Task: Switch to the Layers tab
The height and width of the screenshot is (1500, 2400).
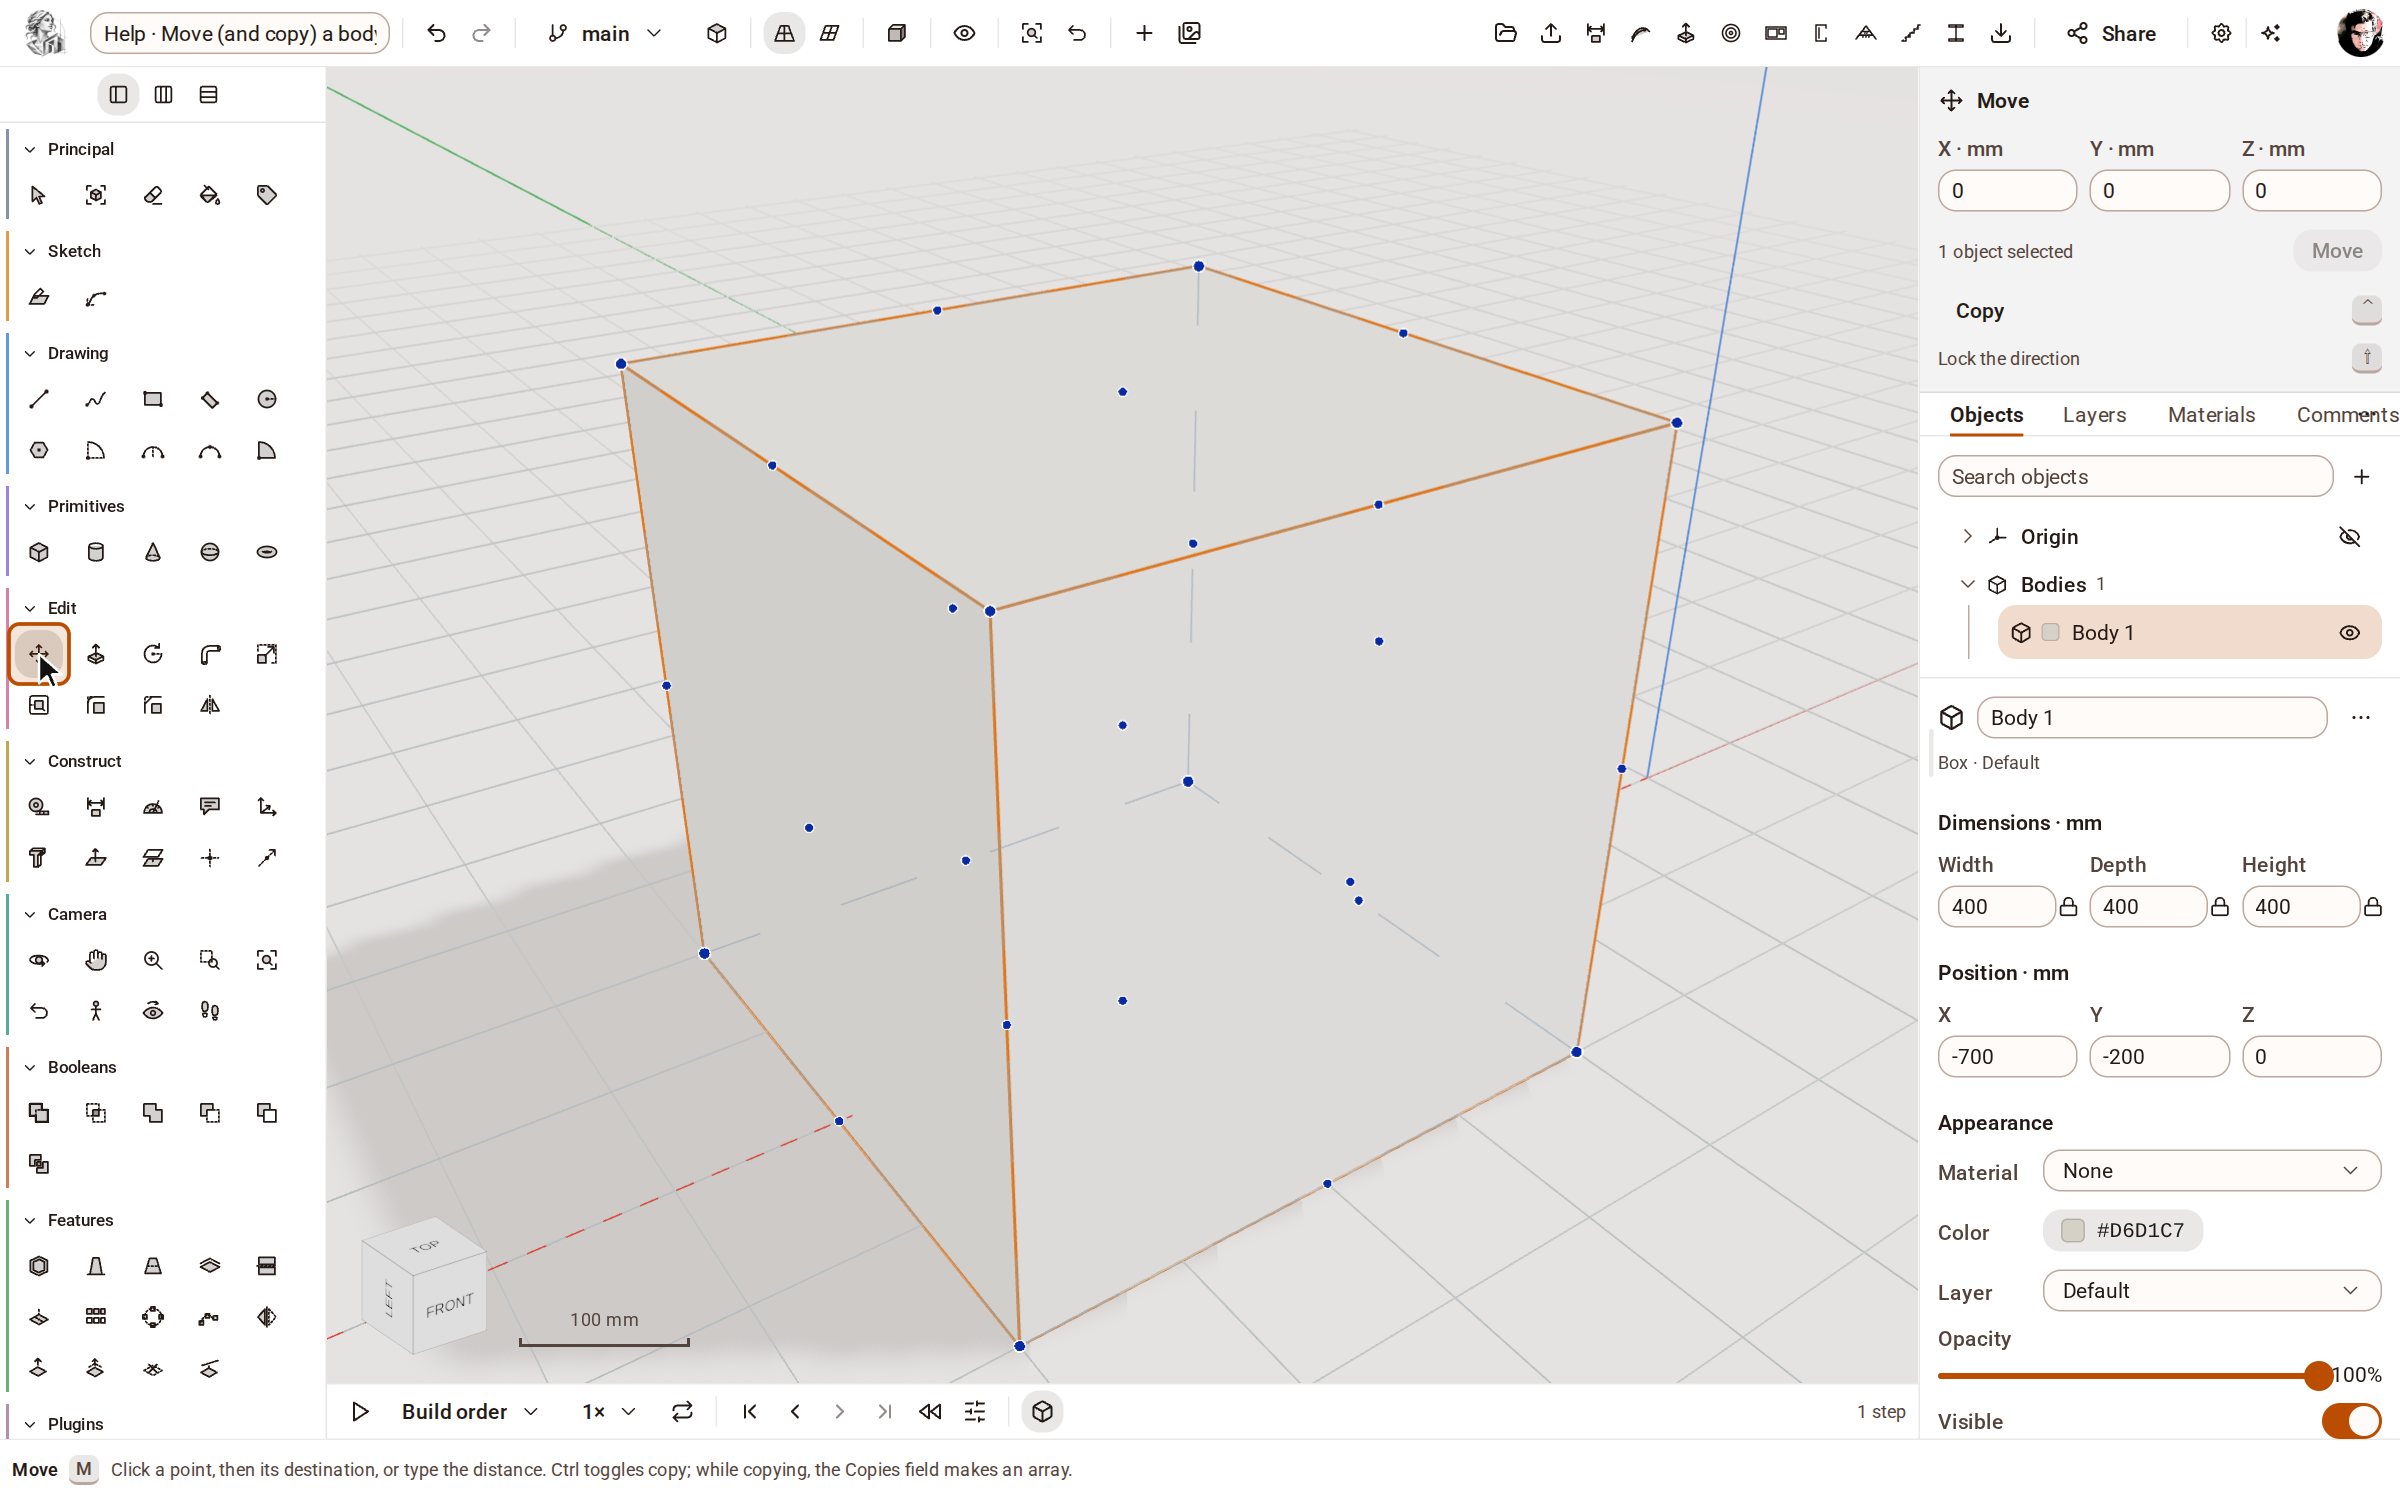Action: pos(2094,415)
